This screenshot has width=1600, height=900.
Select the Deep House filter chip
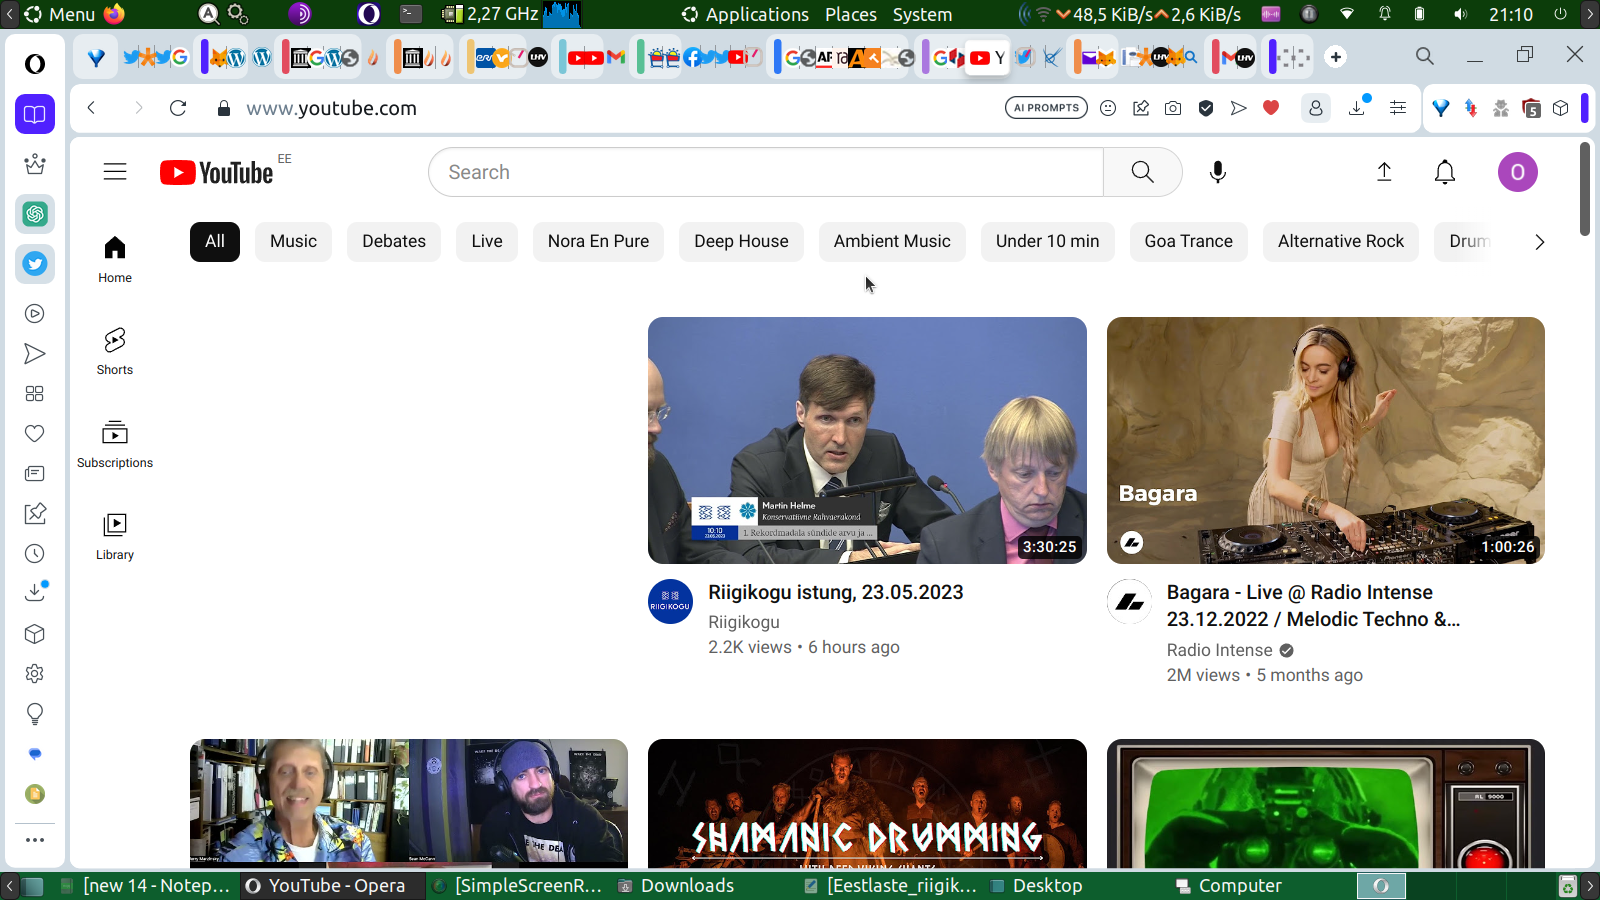[741, 242]
